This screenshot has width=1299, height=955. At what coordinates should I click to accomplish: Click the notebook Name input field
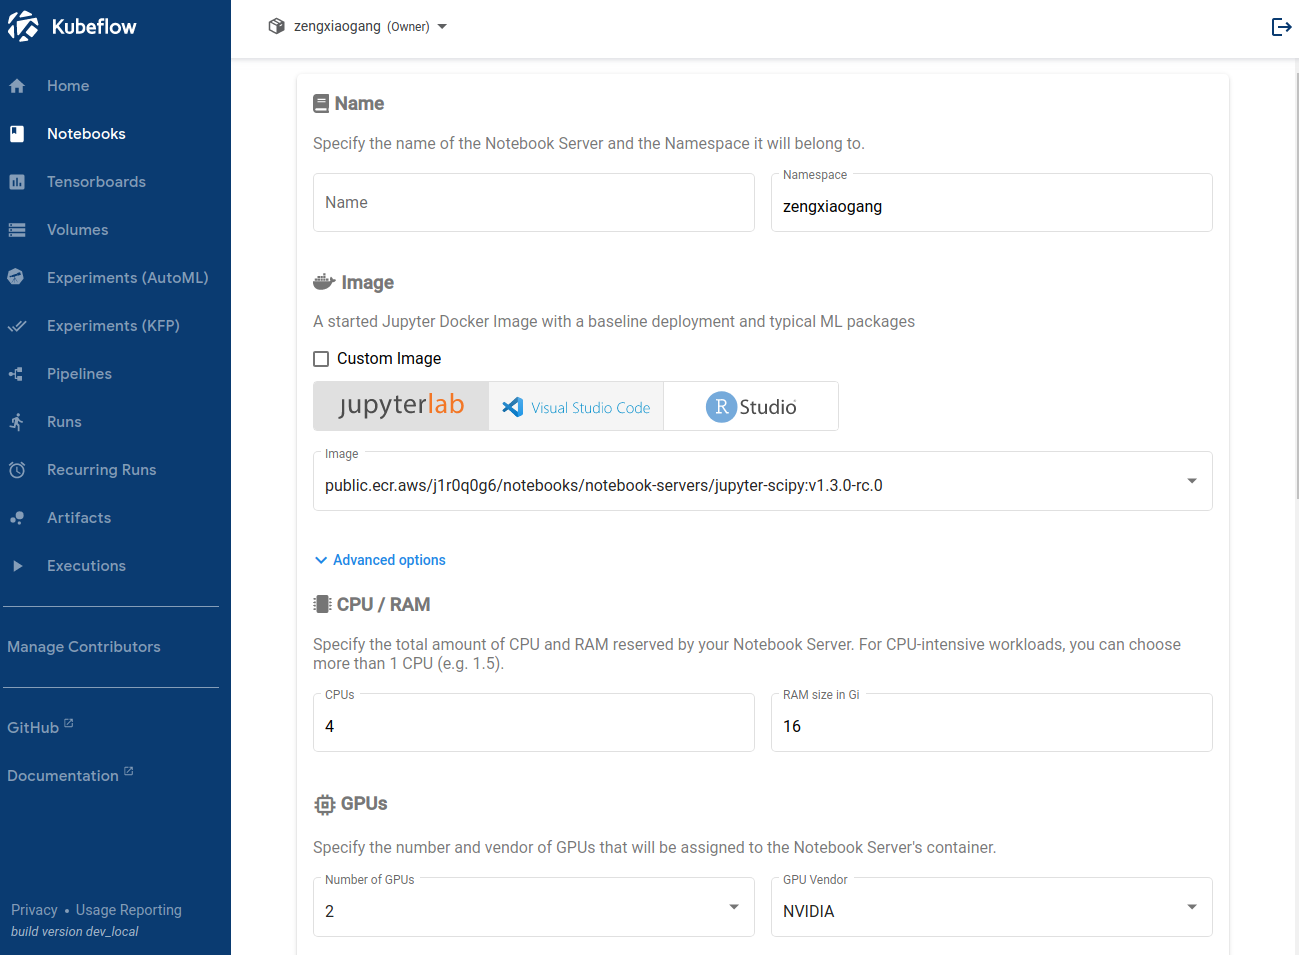[534, 203]
